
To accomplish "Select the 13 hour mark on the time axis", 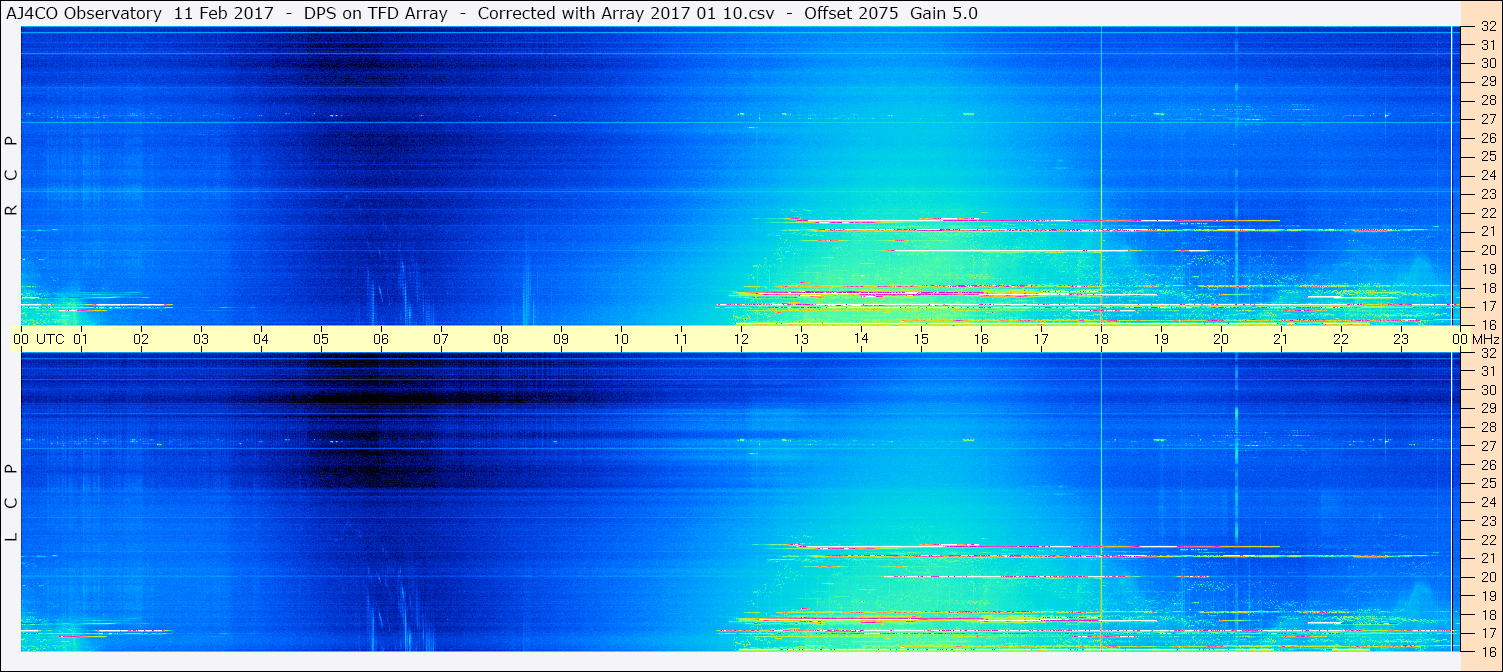I will (801, 340).
